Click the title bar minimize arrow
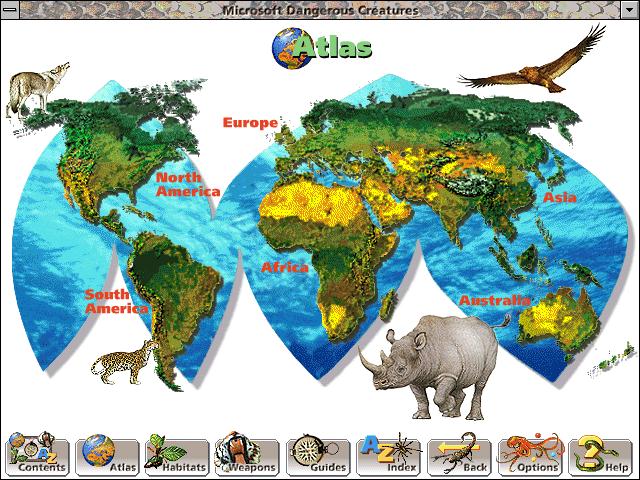 629,10
